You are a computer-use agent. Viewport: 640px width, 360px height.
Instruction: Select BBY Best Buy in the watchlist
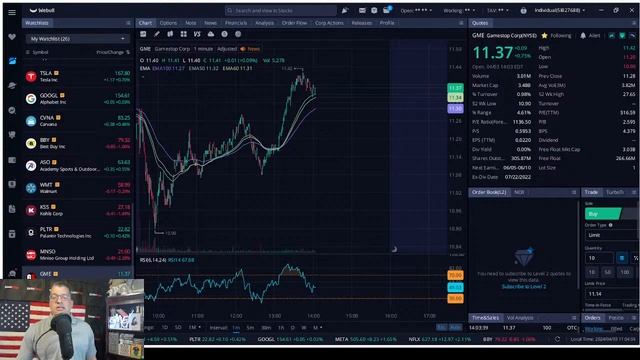(x=78, y=143)
